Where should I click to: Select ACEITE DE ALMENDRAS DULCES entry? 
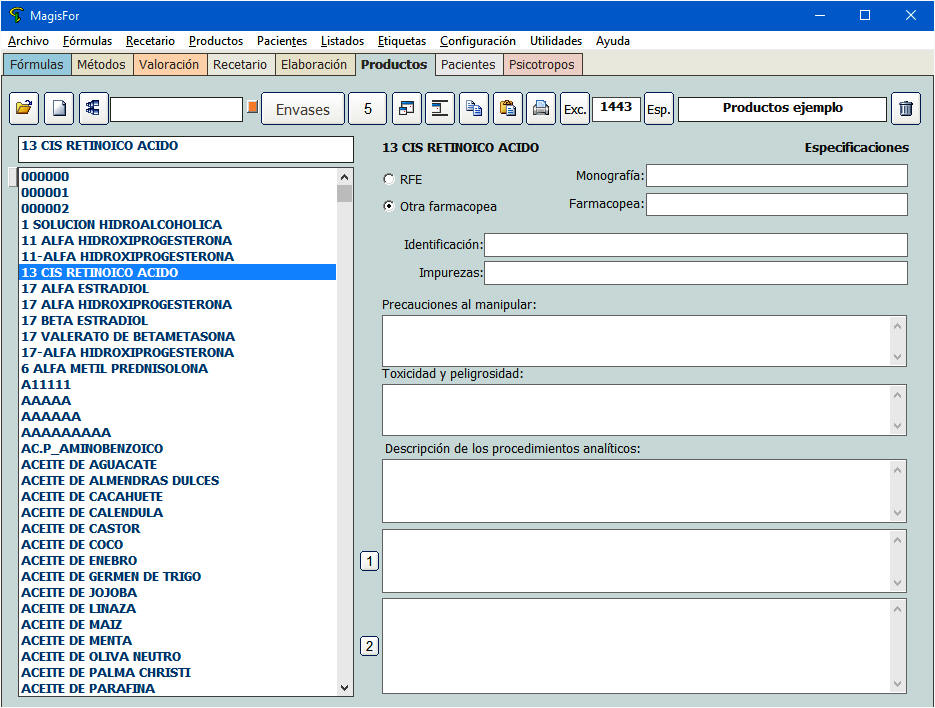[178, 481]
